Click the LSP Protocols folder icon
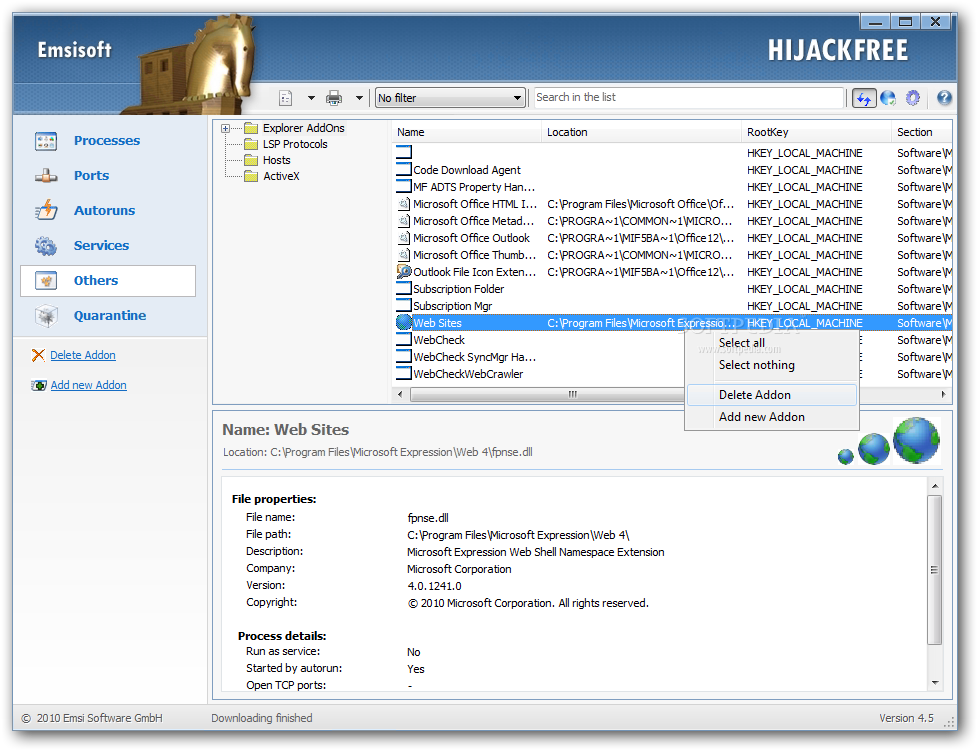The width and height of the screenshot is (978, 751). point(251,145)
